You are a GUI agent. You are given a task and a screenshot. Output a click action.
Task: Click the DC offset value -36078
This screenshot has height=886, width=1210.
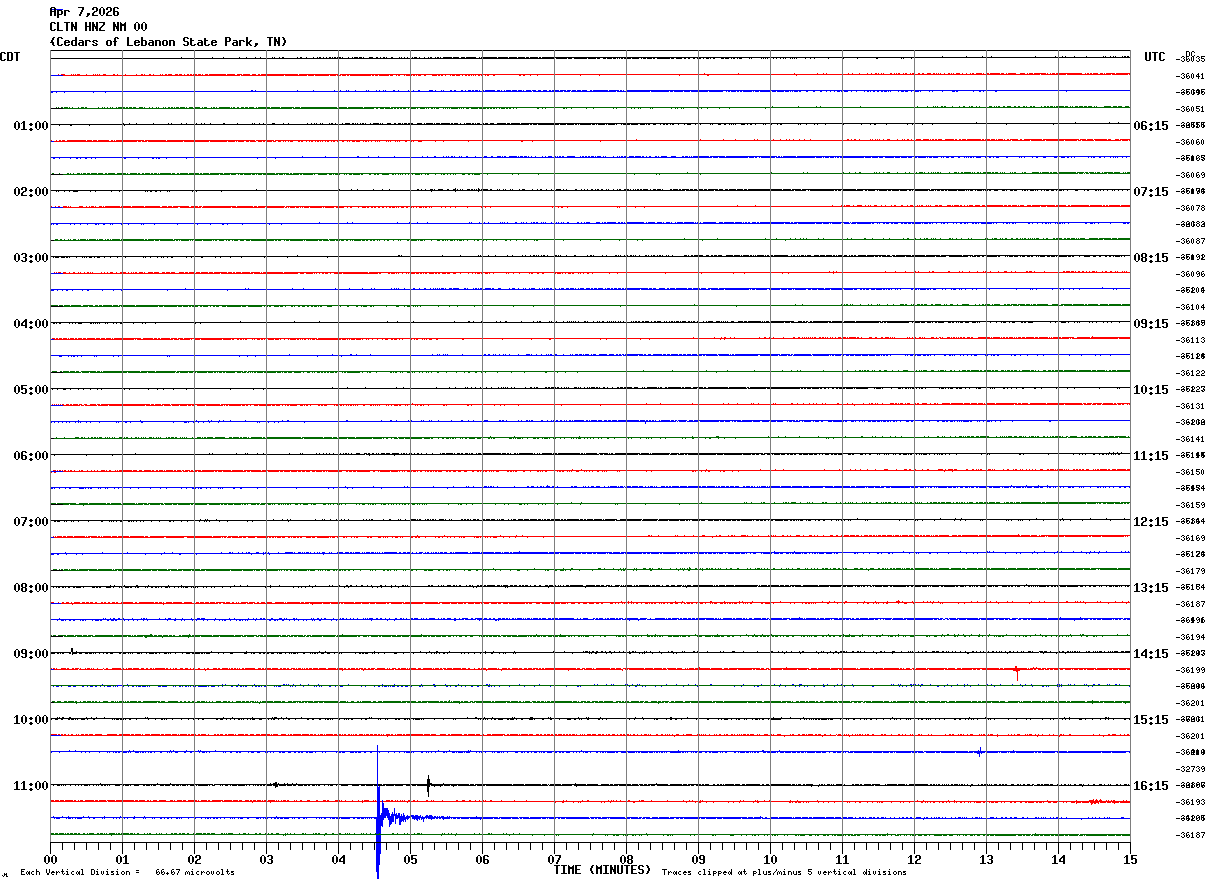[x=1191, y=208]
